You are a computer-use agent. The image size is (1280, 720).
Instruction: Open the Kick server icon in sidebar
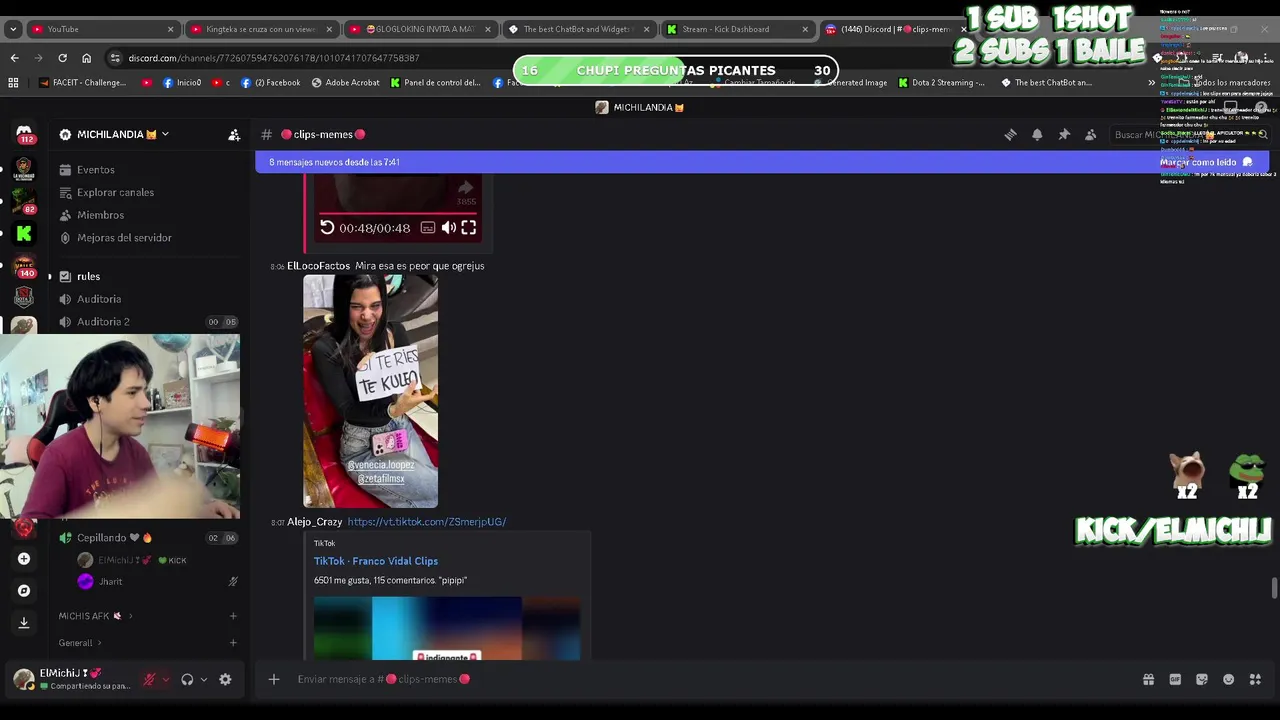pyautogui.click(x=24, y=234)
